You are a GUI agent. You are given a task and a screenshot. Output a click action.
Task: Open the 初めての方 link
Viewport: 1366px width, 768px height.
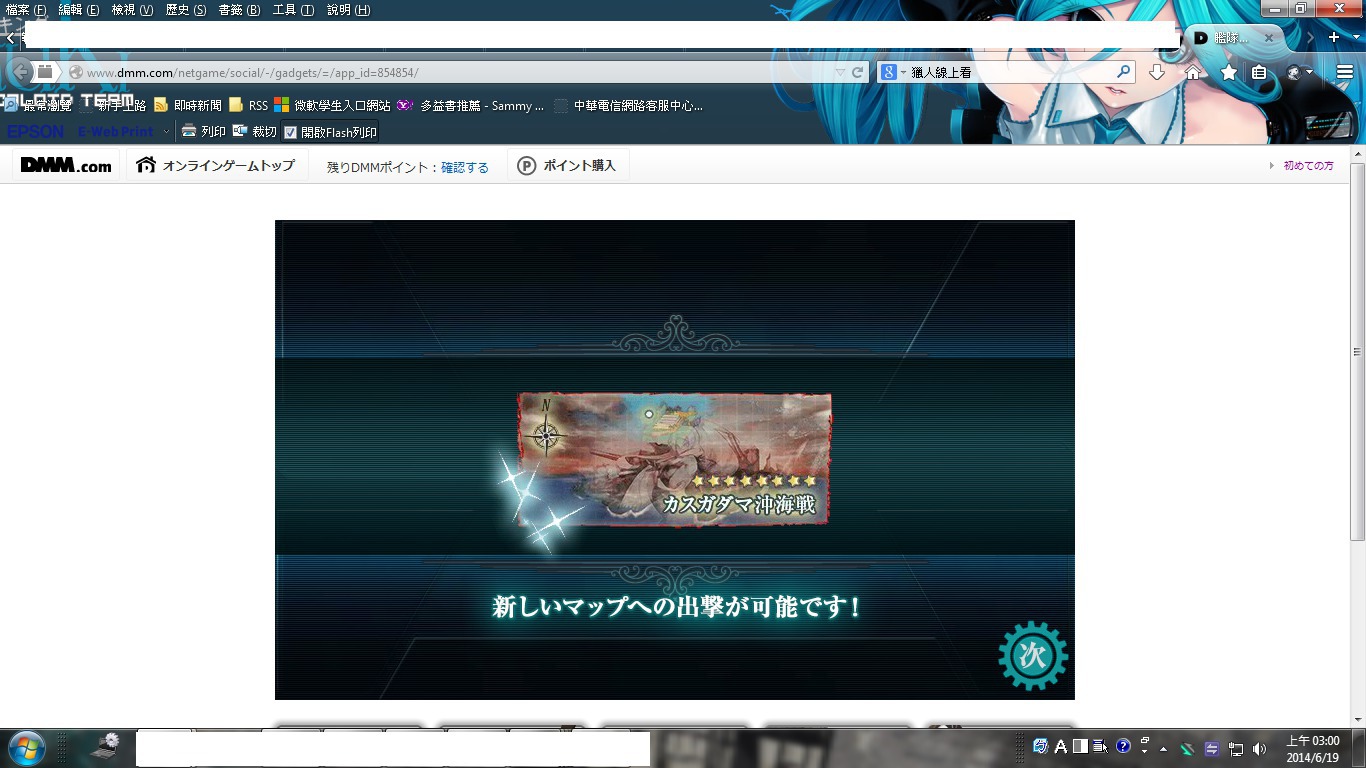(x=1308, y=166)
